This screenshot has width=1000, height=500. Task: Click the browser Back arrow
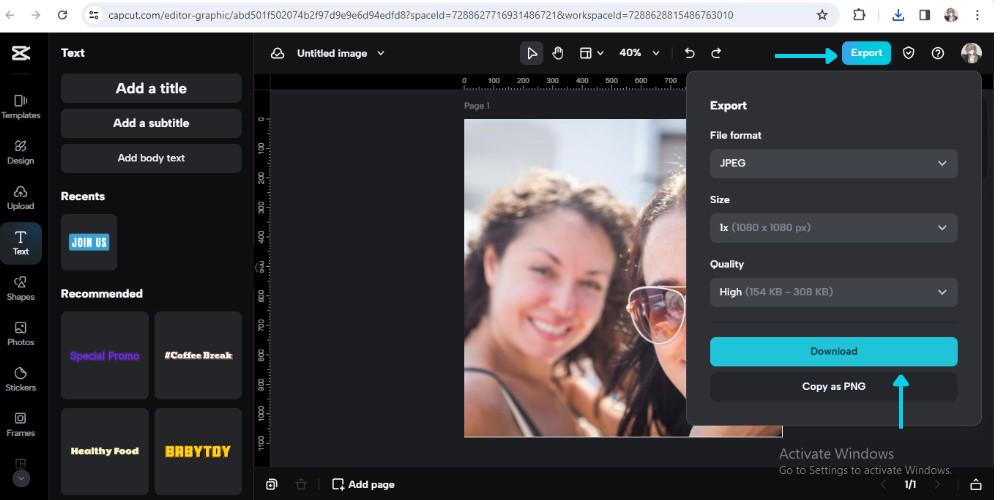point(10,15)
